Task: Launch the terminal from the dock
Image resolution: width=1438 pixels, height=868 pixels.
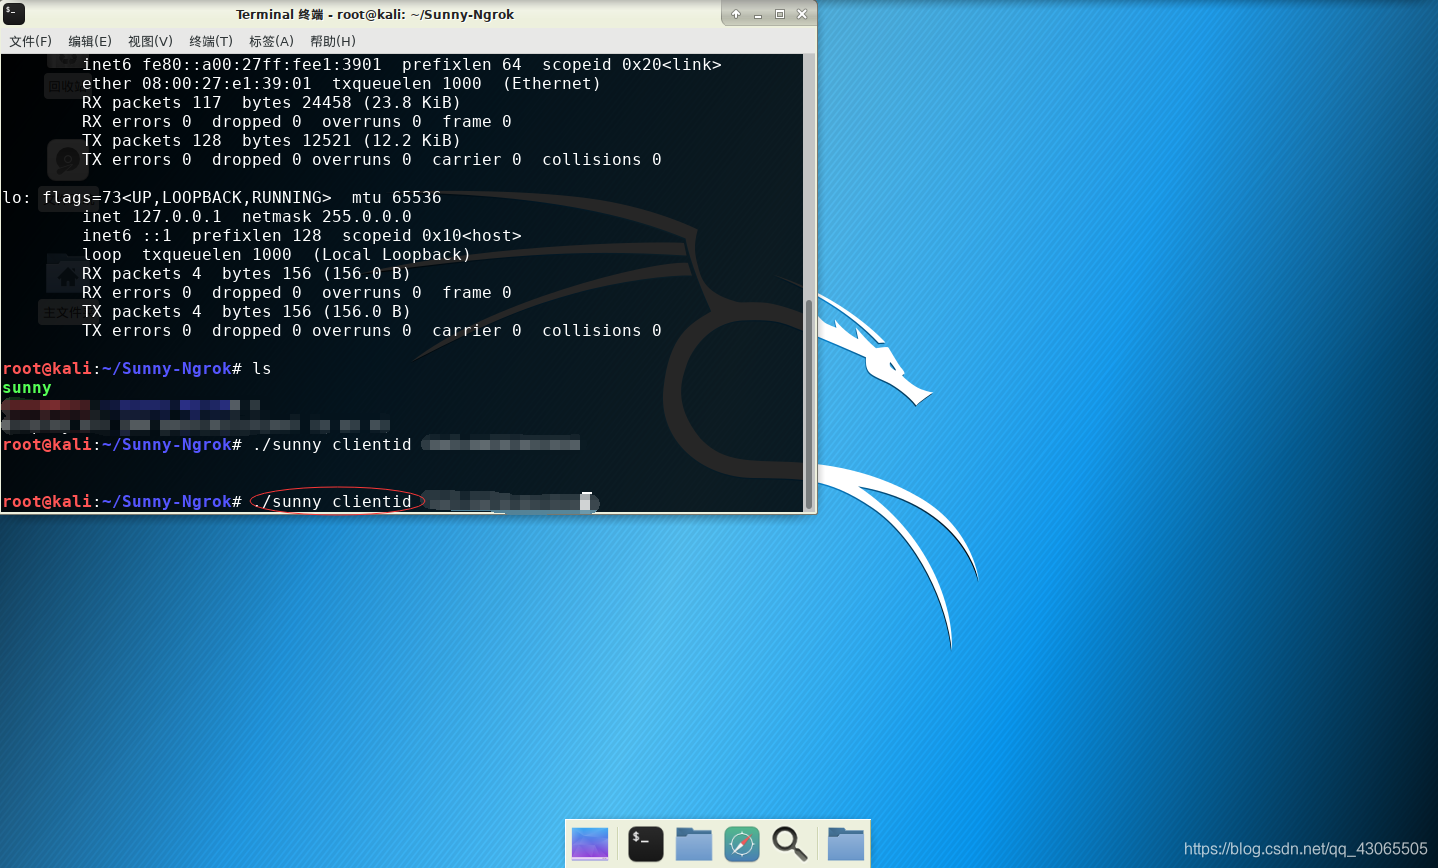Action: 646,844
